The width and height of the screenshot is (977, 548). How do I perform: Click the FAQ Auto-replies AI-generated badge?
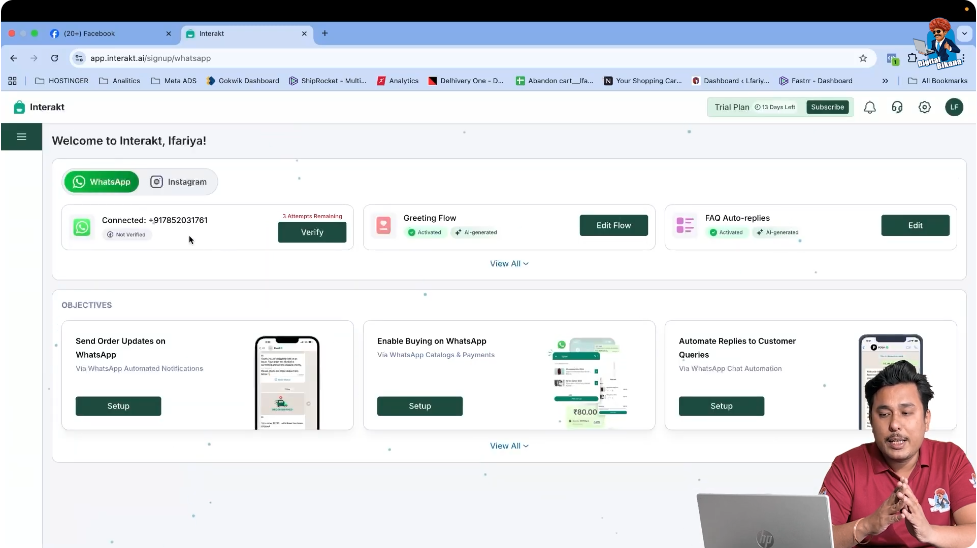778,232
